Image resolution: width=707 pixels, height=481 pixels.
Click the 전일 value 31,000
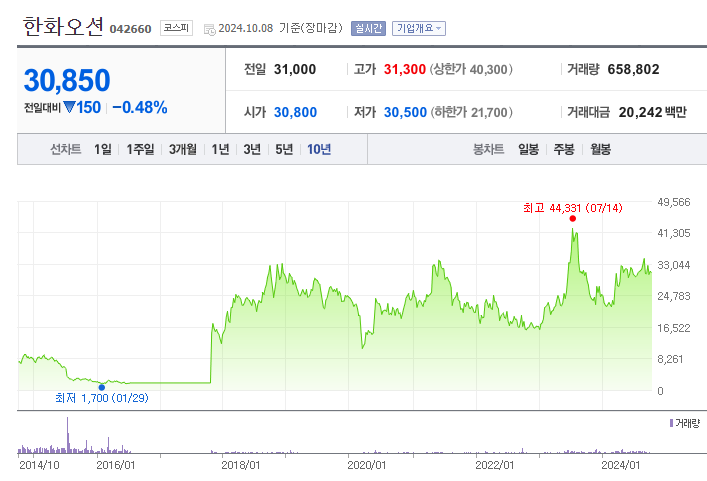295,69
